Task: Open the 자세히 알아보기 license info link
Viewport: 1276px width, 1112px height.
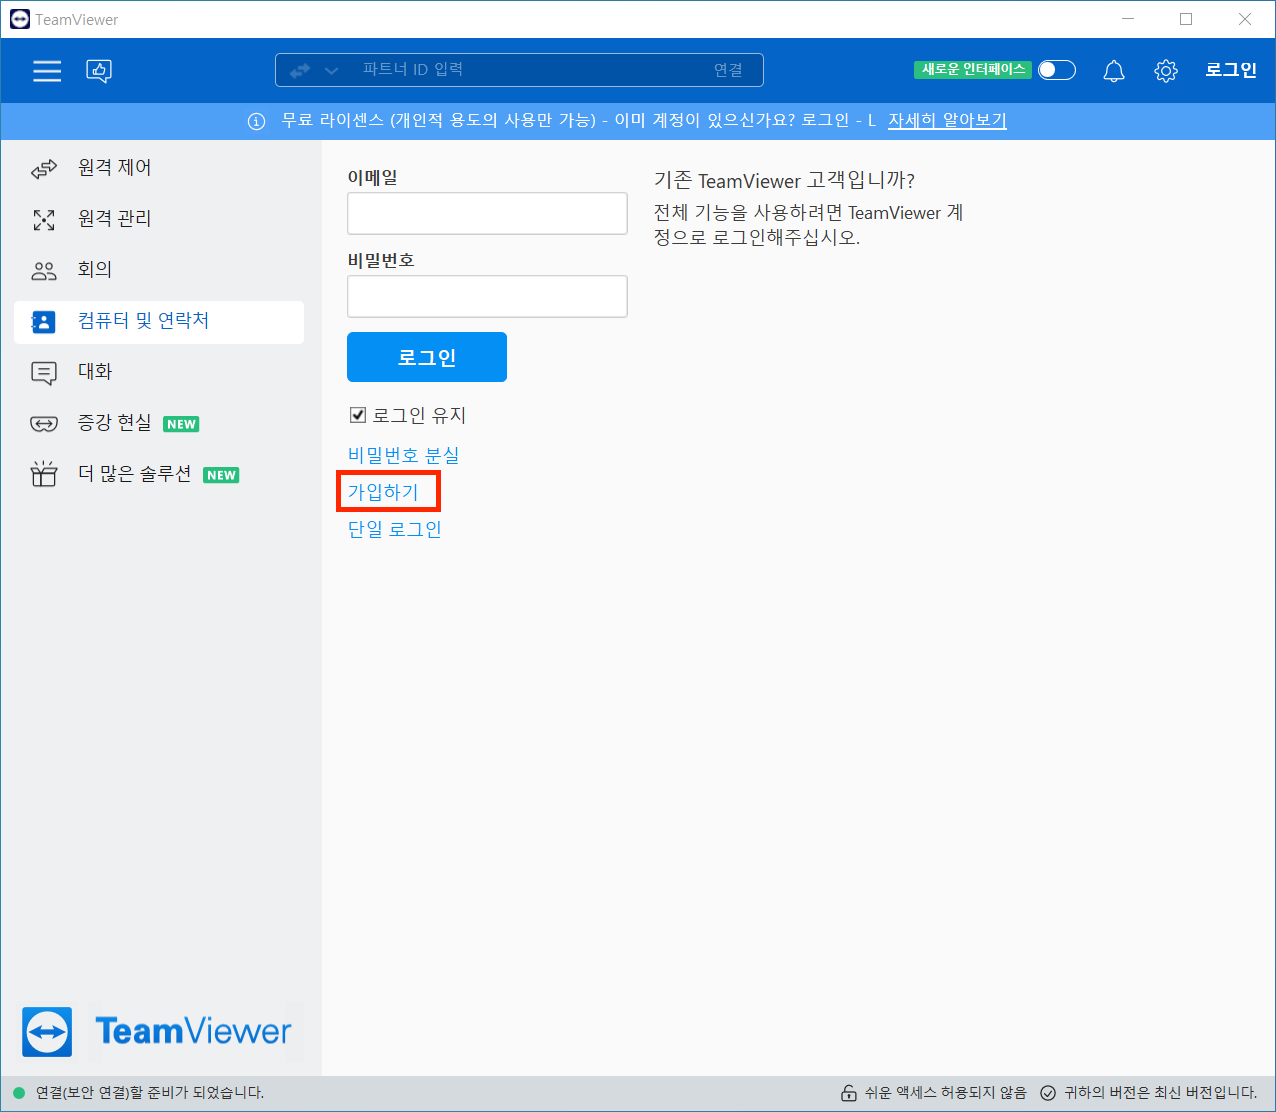Action: click(946, 120)
